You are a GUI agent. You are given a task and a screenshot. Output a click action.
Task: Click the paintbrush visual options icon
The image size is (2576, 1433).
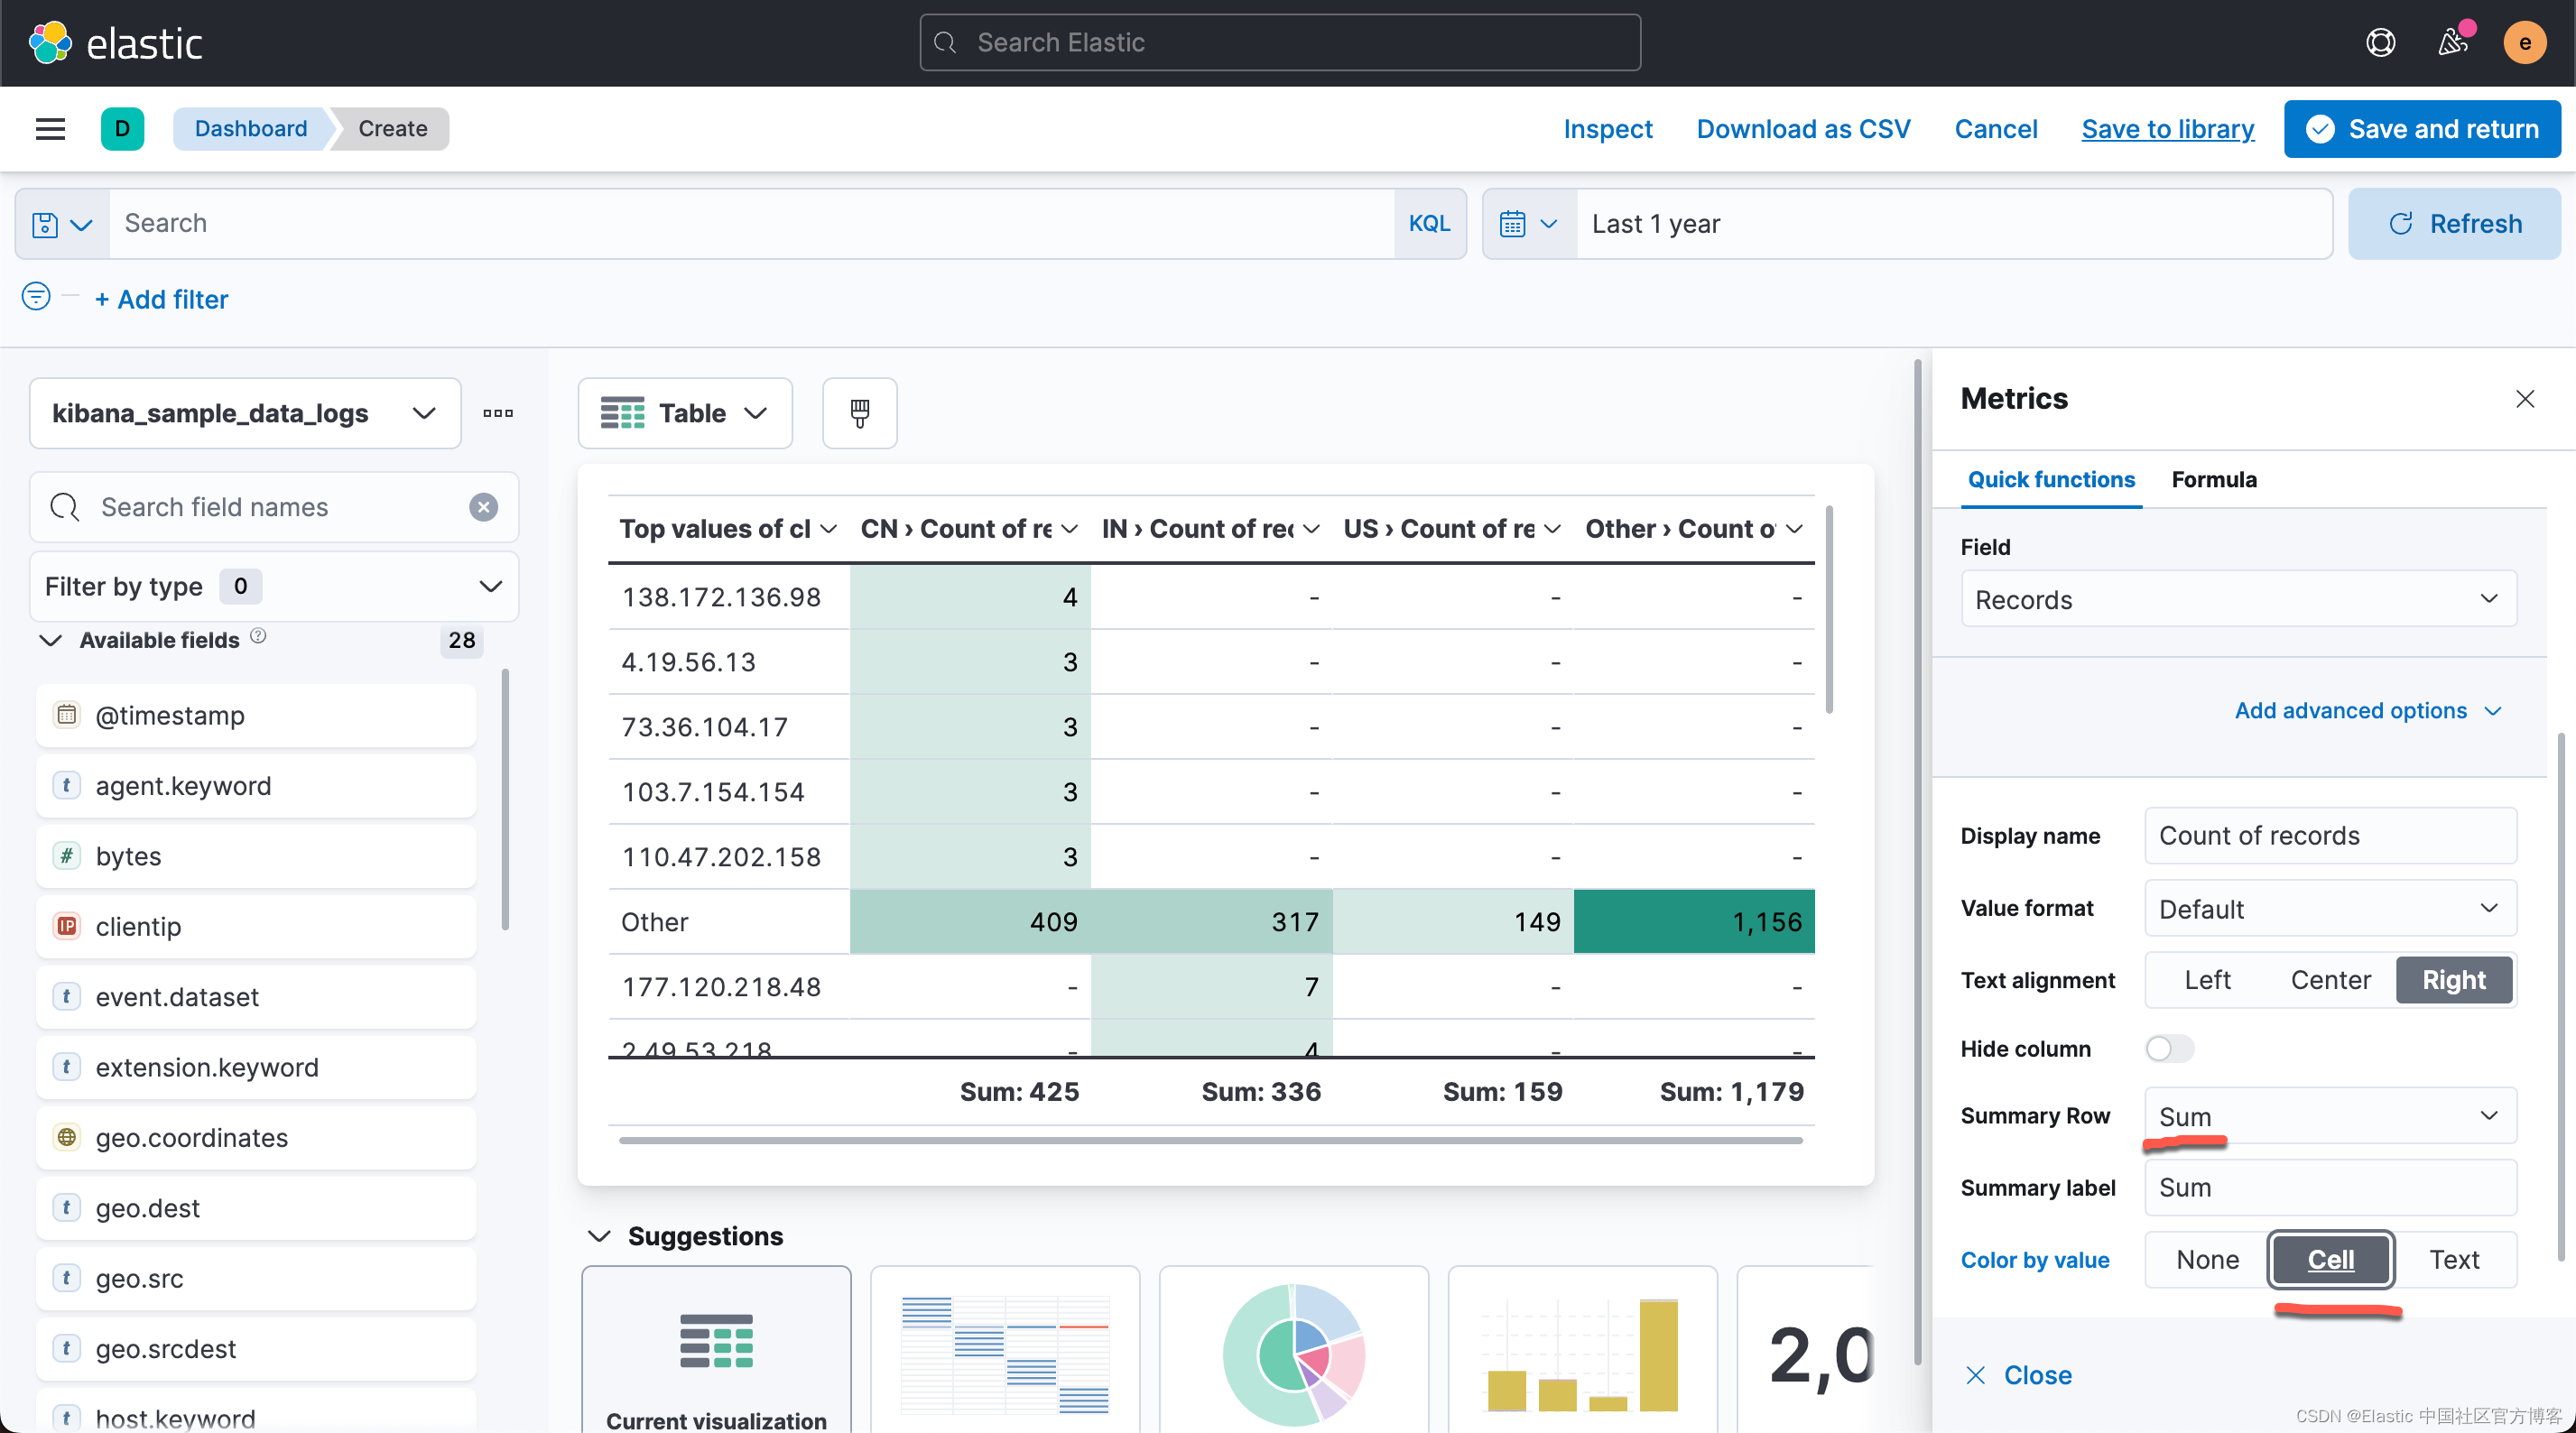859,413
